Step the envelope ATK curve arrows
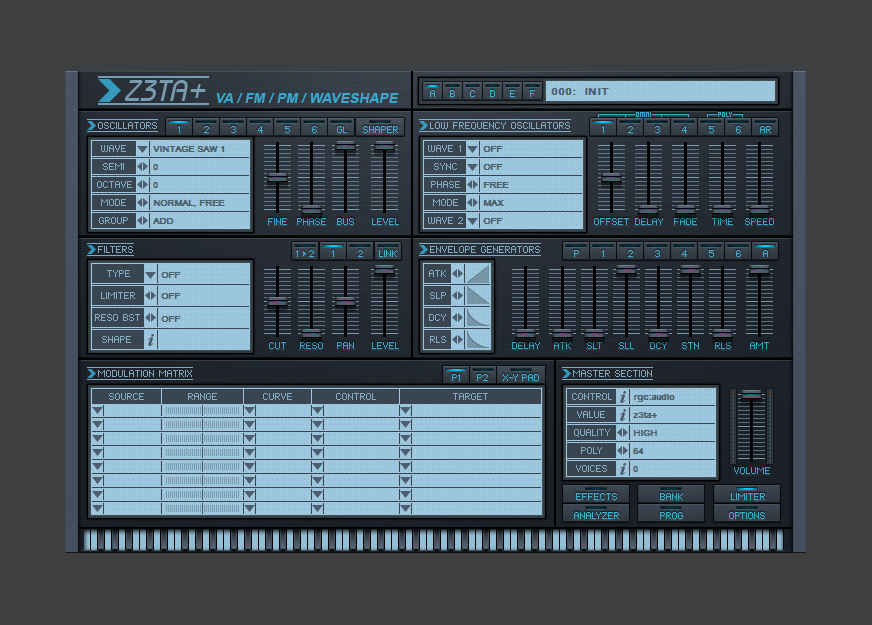872x625 pixels. click(458, 274)
